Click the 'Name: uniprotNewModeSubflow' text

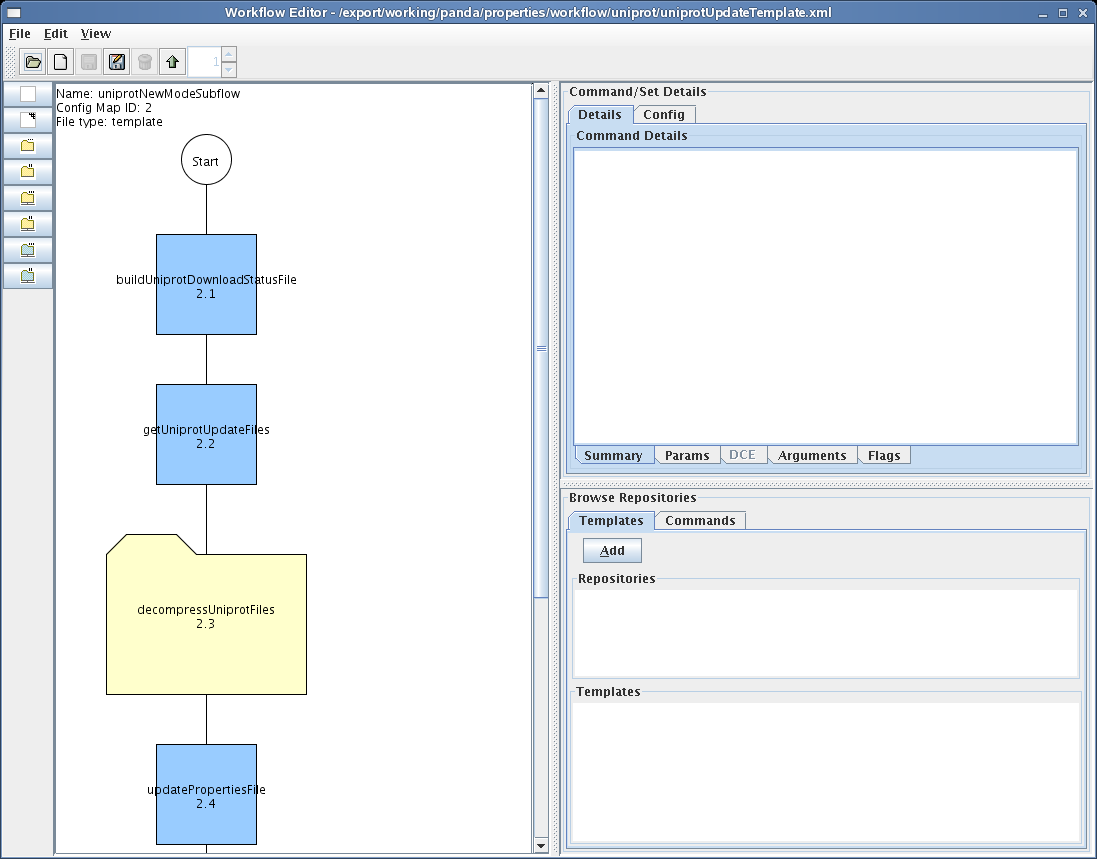point(148,94)
